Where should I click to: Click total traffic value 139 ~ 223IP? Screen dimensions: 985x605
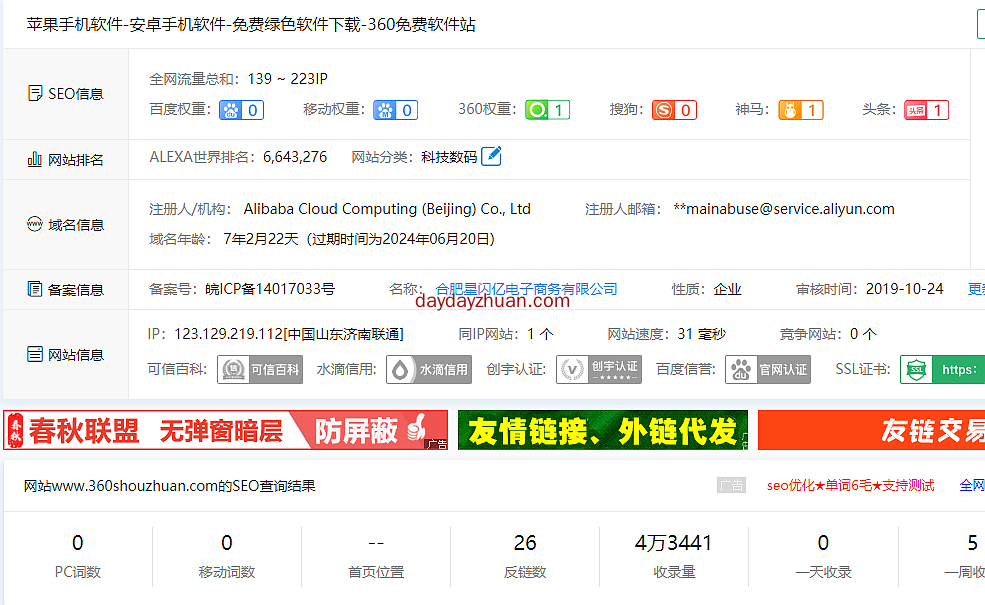coord(288,79)
